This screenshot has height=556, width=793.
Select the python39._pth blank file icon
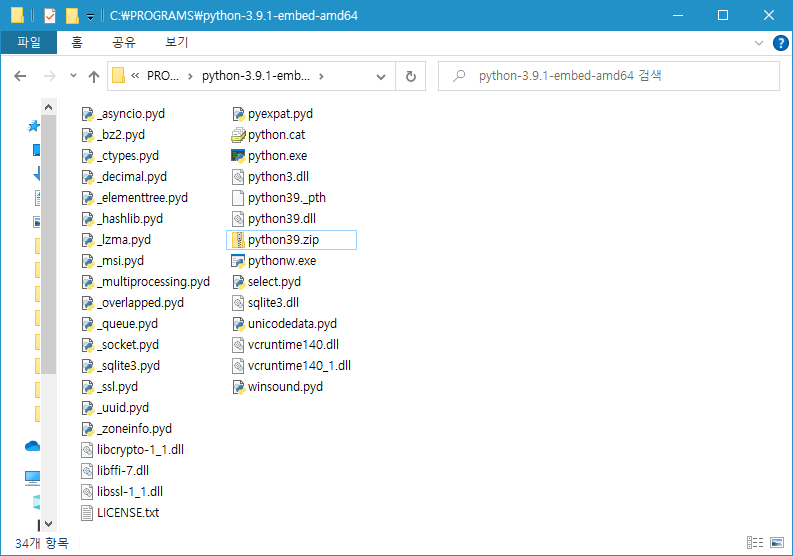238,198
